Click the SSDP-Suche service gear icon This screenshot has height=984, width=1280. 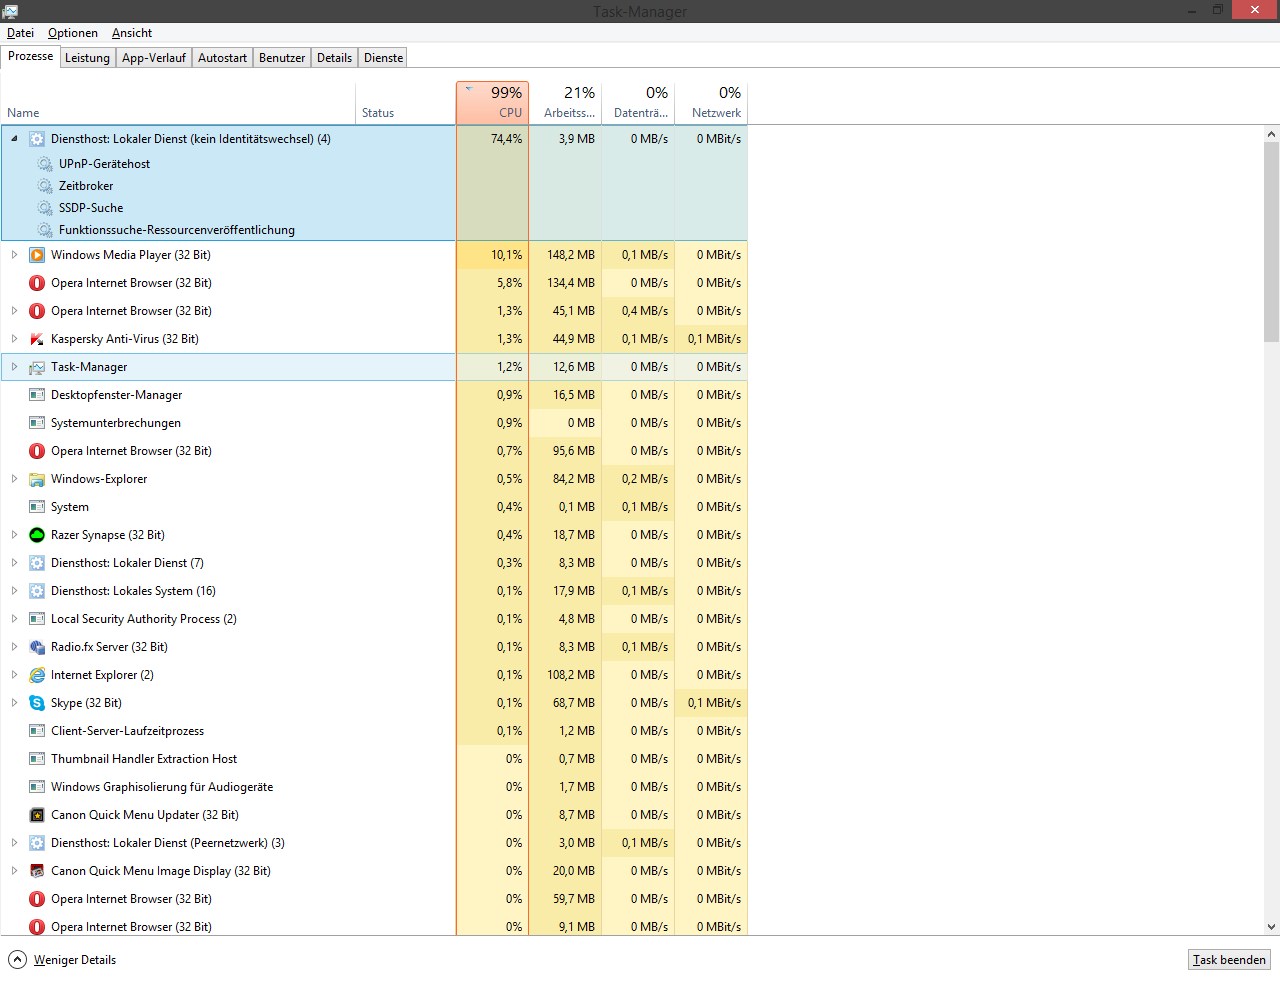pyautogui.click(x=45, y=208)
